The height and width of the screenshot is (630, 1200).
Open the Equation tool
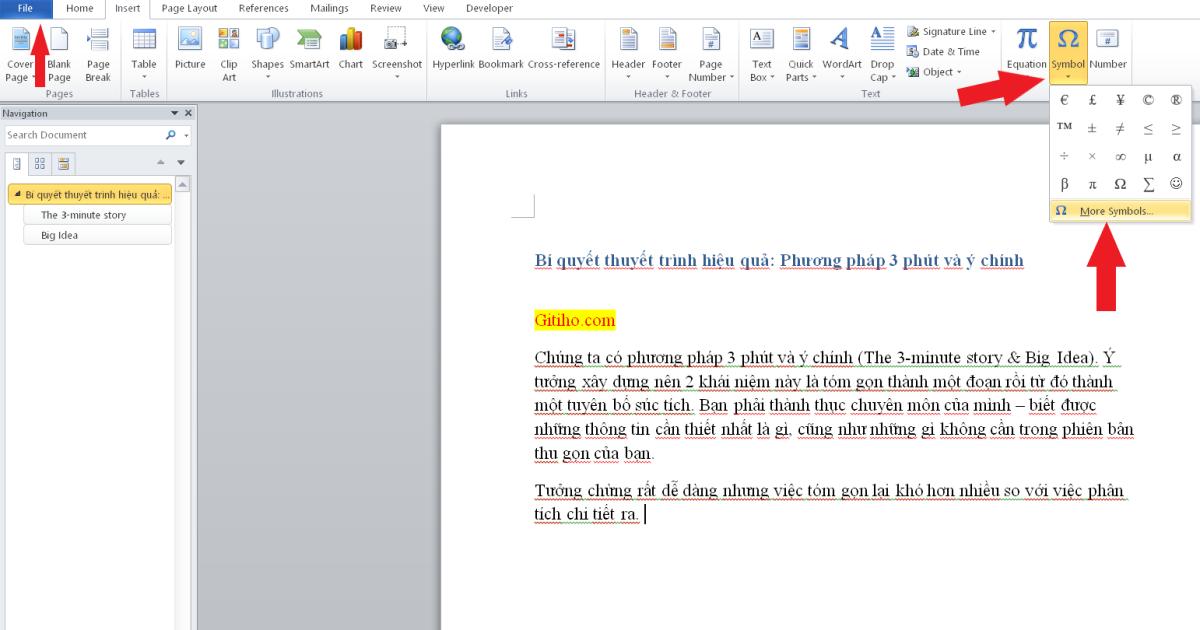(x=1026, y=48)
